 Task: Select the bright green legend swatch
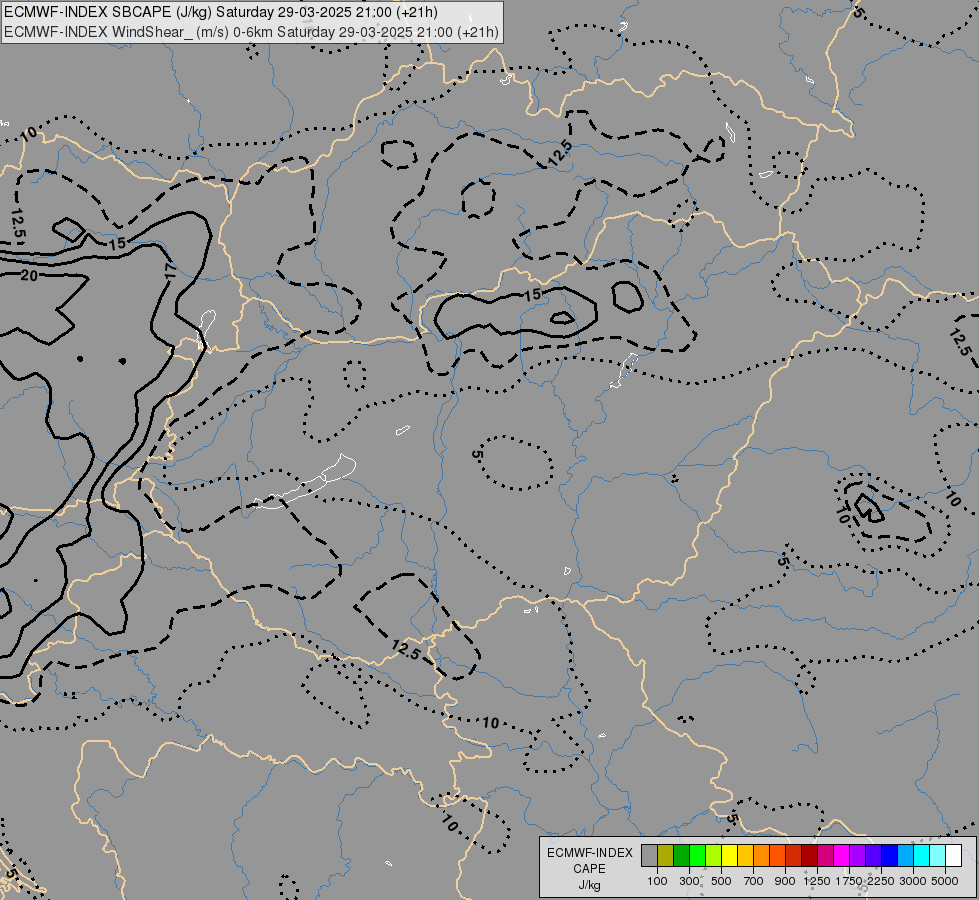point(697,856)
